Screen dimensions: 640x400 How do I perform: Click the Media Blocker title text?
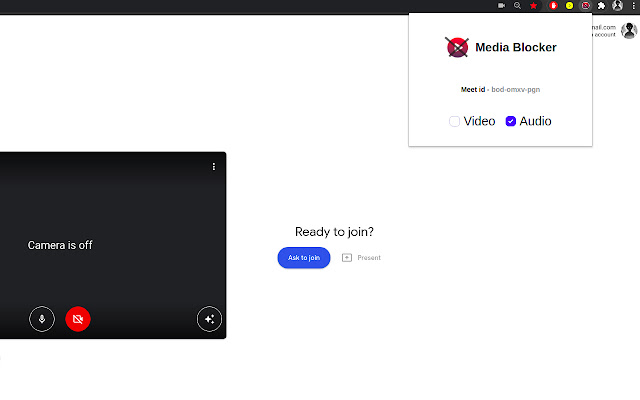pyautogui.click(x=516, y=47)
